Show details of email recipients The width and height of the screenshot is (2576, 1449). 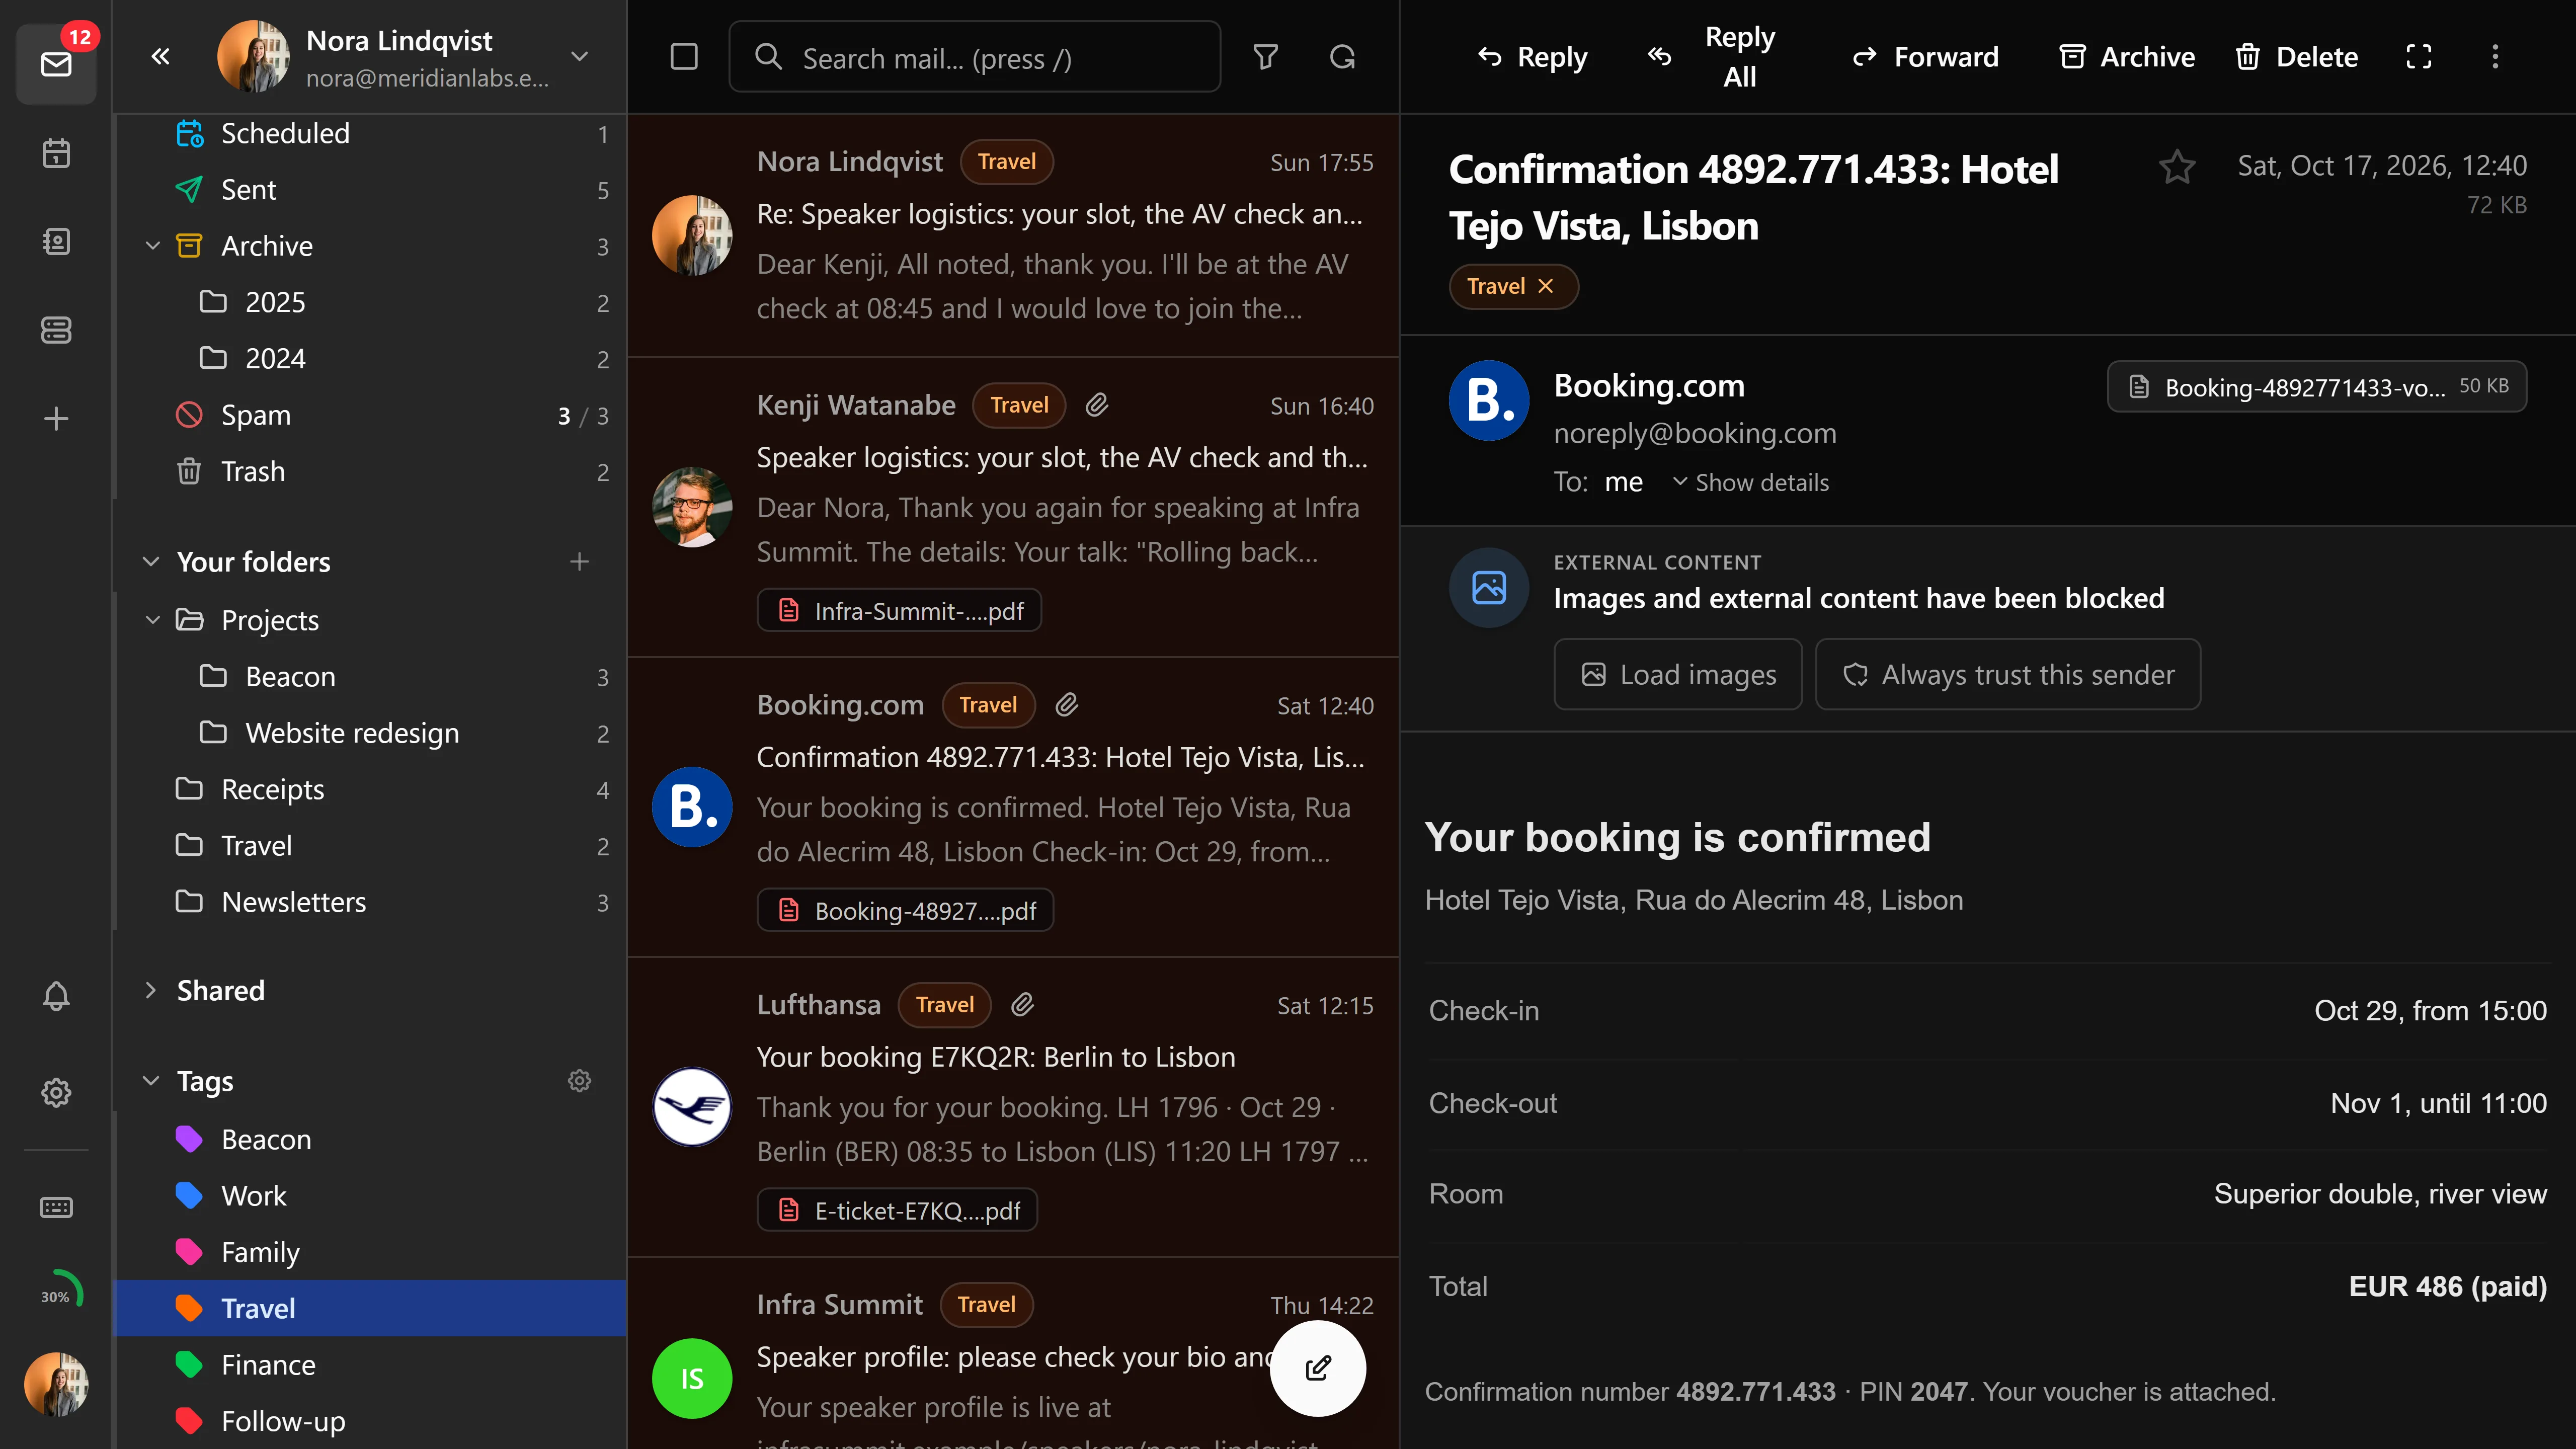1751,483
